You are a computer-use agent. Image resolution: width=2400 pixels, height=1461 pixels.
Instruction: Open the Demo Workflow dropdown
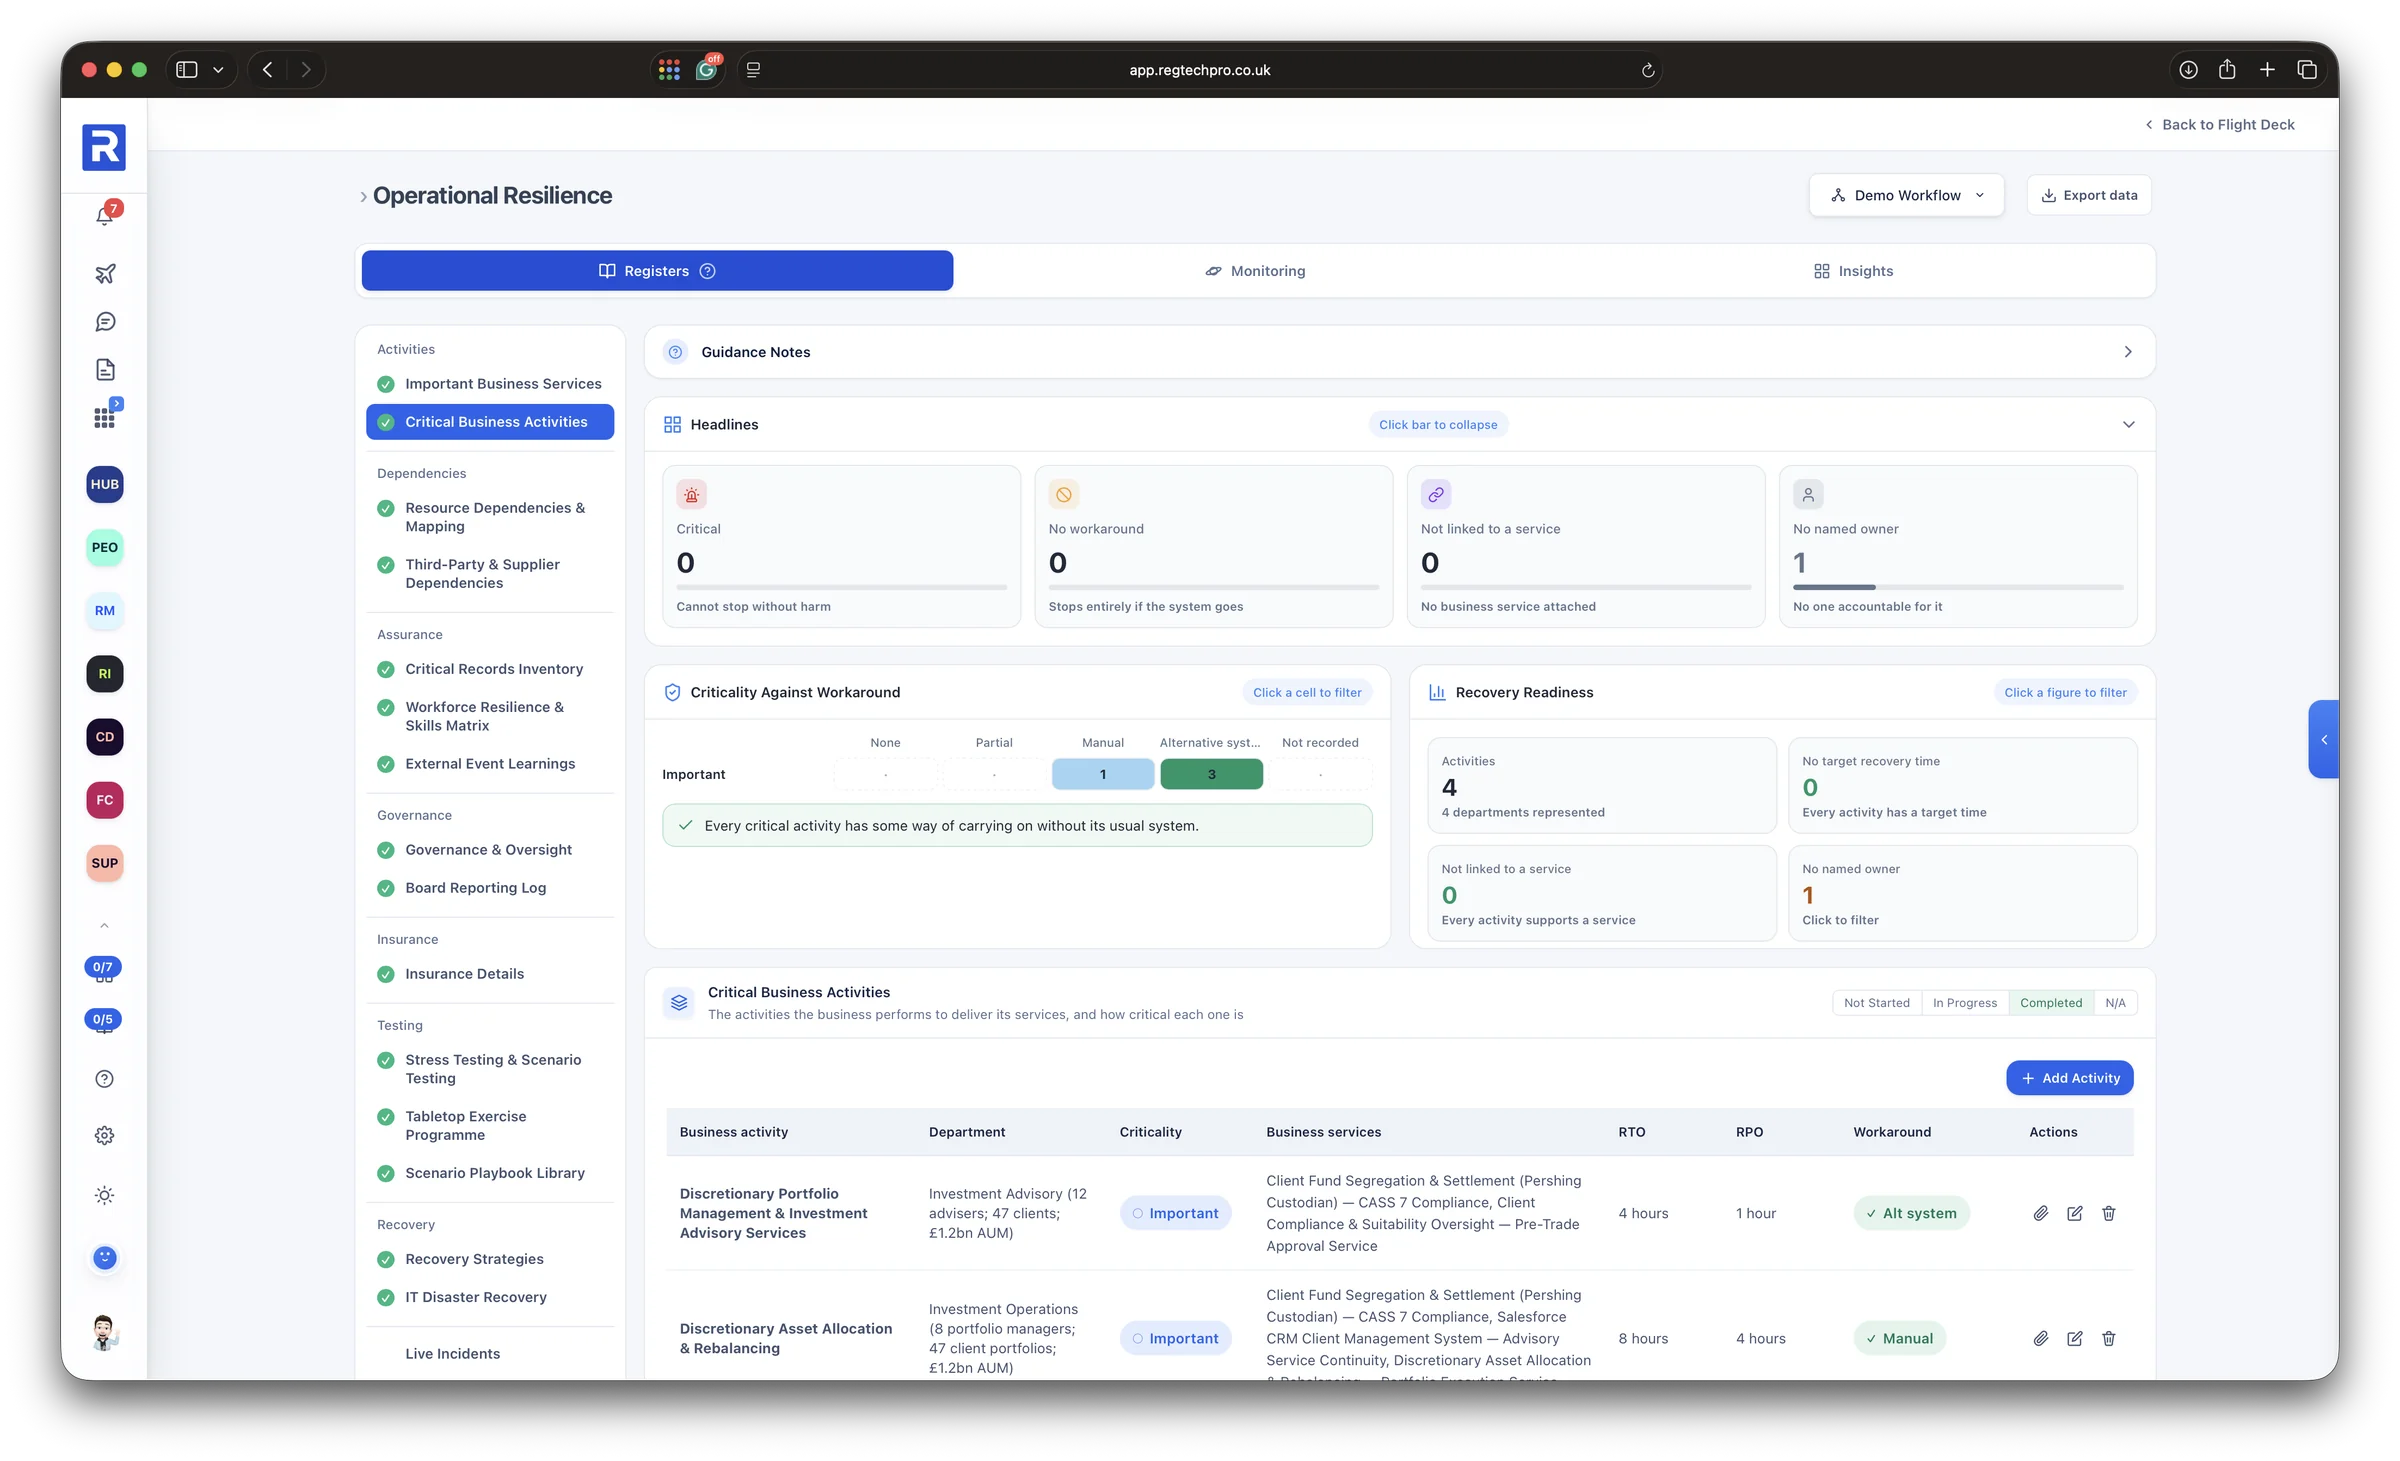(1906, 195)
